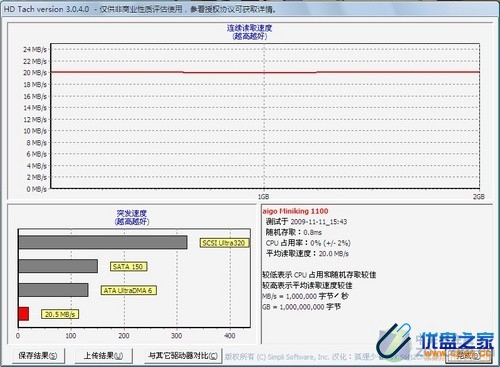Viewport: 500px width, 367px height.
Task: Click the 16 MB/s axis label
Action: click(35, 96)
